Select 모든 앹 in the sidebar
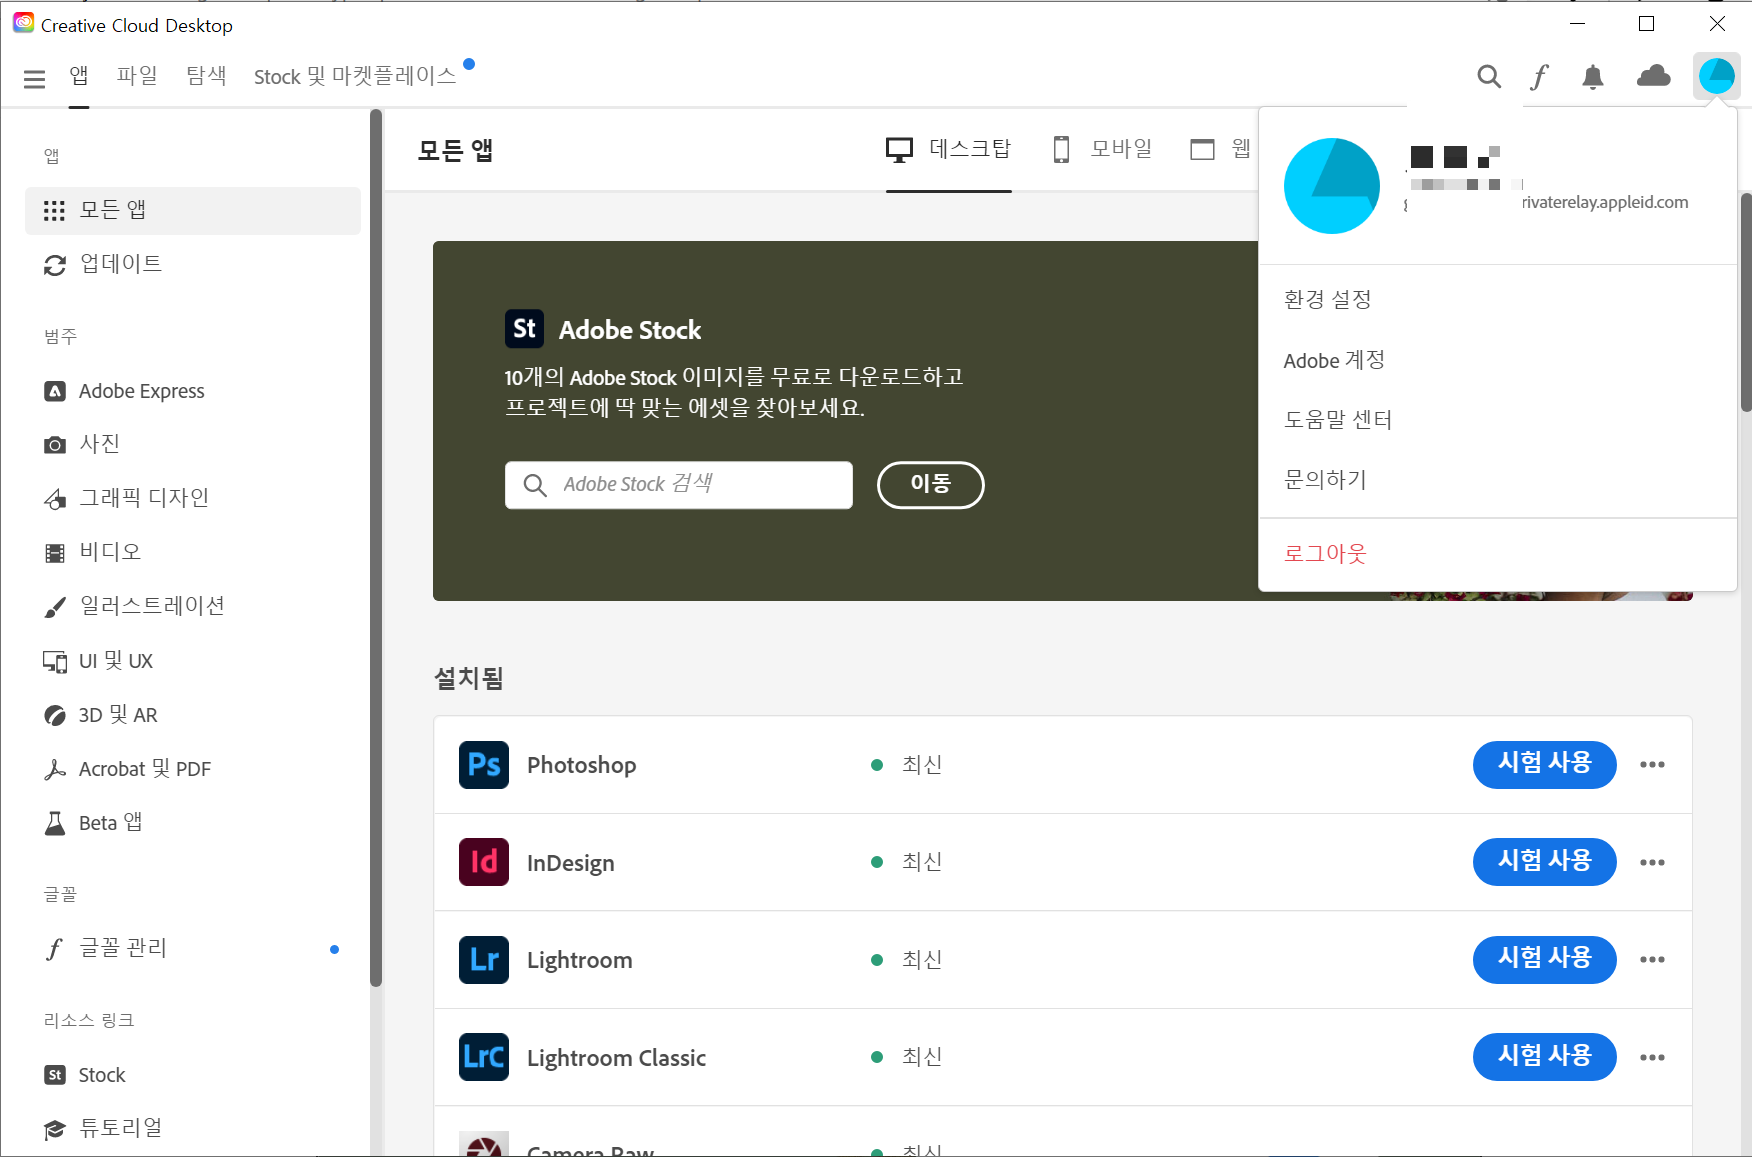The image size is (1752, 1157). (x=193, y=210)
